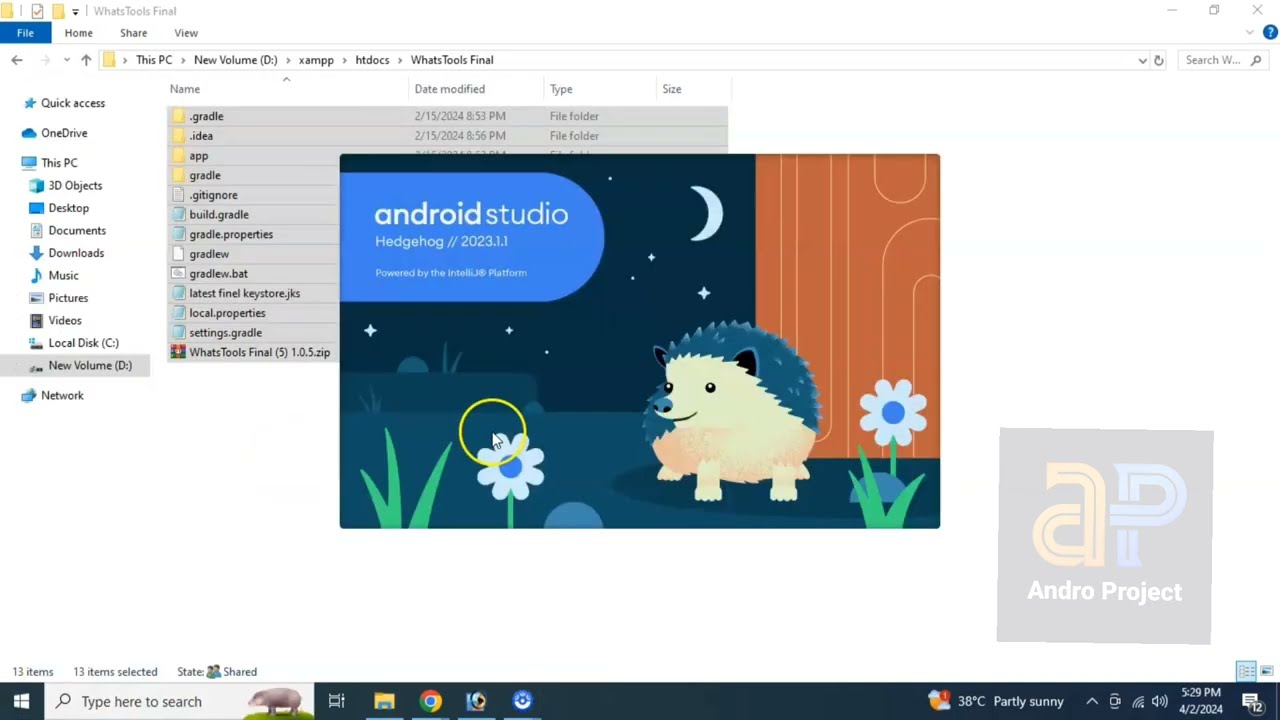This screenshot has width=1280, height=720.
Task: Select latest finel keystore.jks file
Action: [244, 293]
